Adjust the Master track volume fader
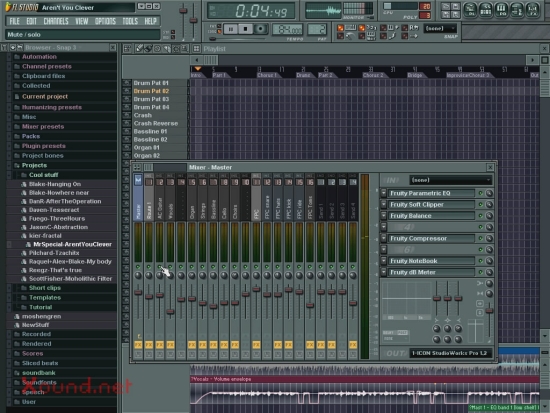 pos(138,292)
